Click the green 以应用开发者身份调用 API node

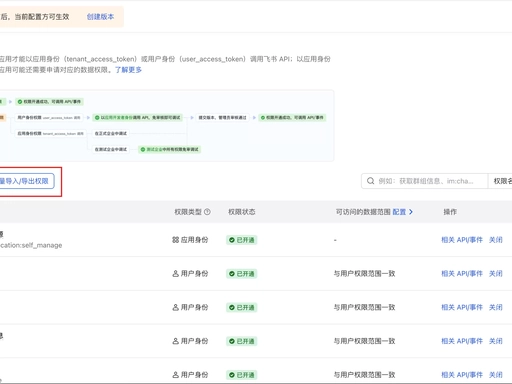point(138,117)
